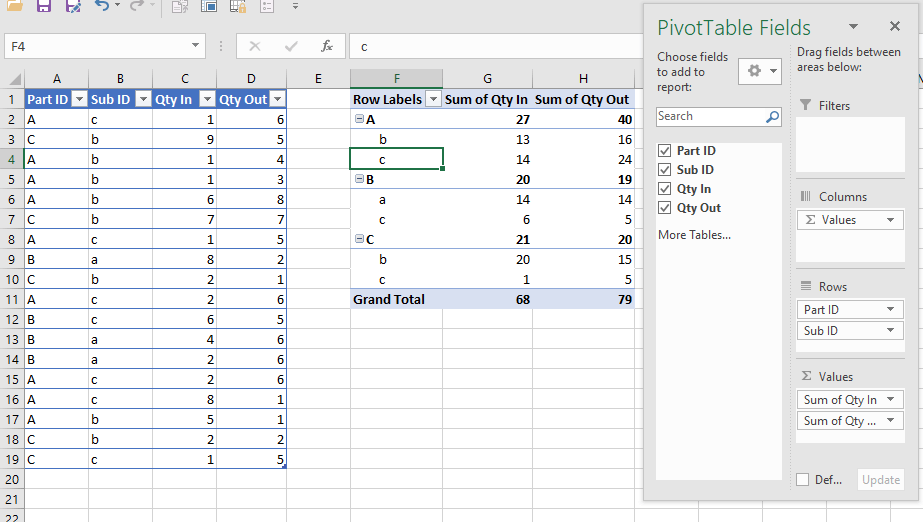Click the empty Filters drop area

coord(850,144)
